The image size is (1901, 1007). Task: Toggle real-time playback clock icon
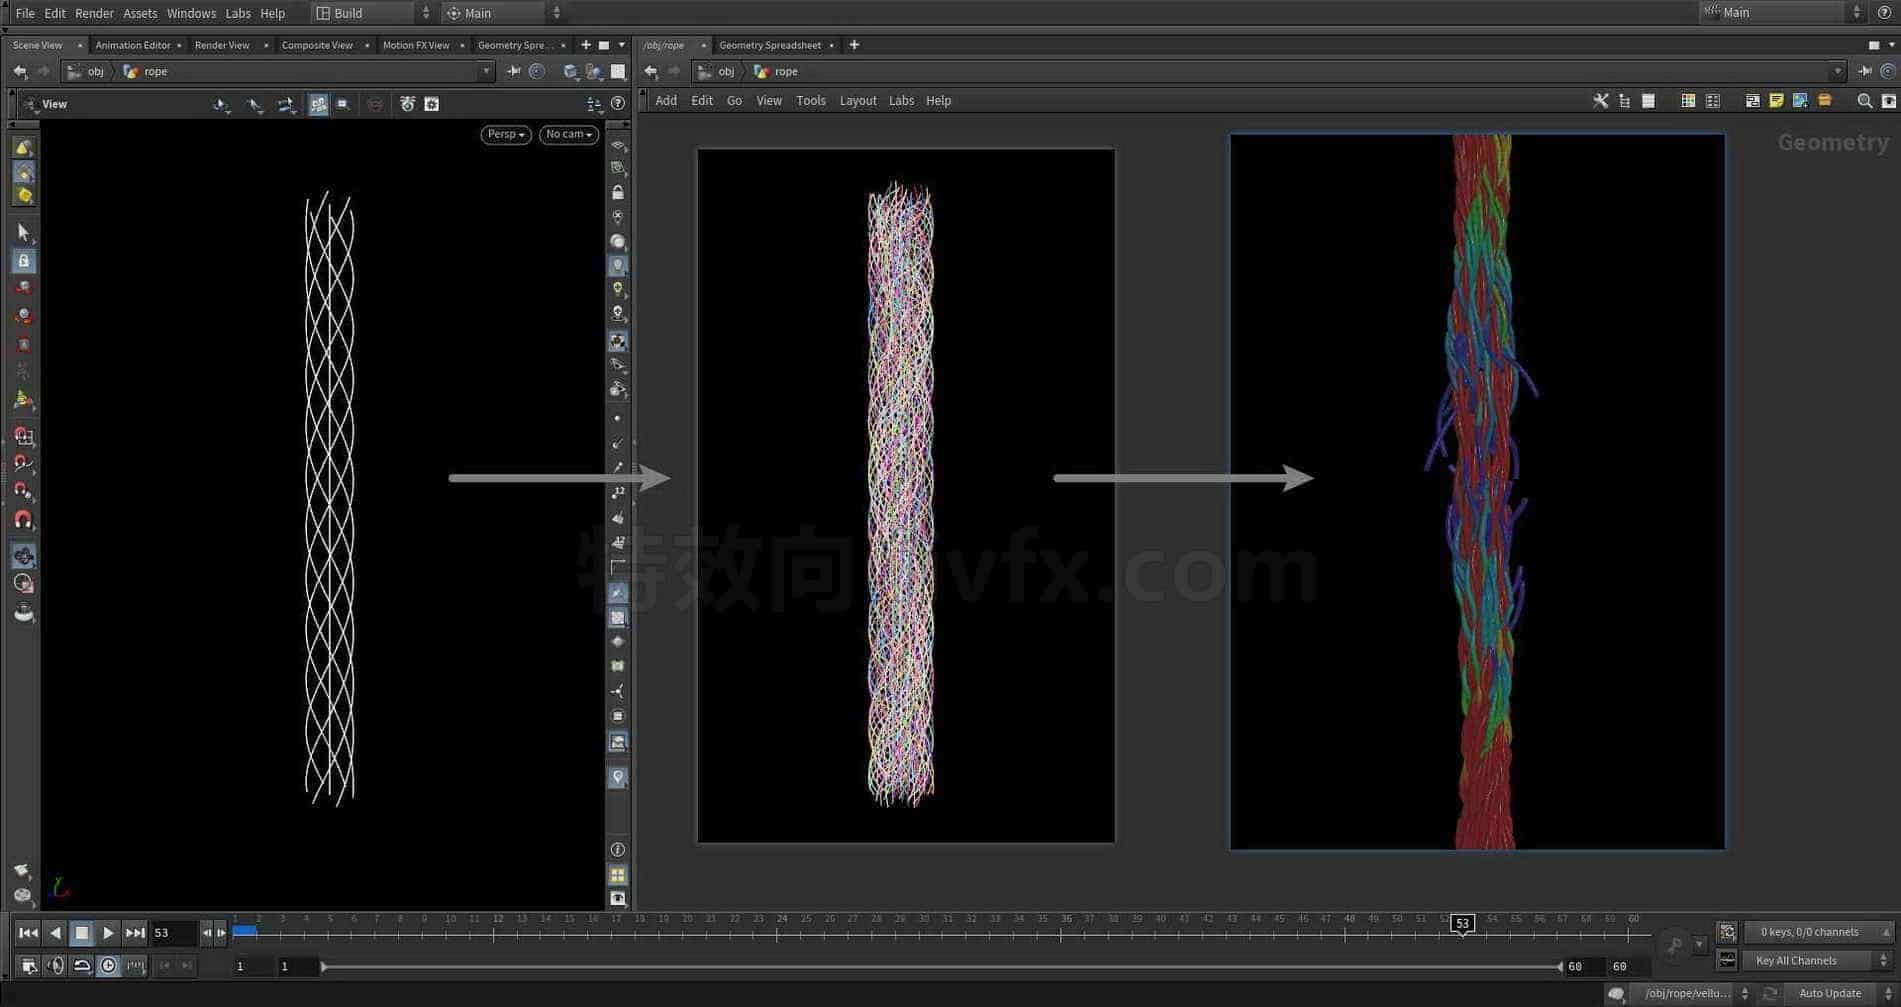[x=108, y=965]
